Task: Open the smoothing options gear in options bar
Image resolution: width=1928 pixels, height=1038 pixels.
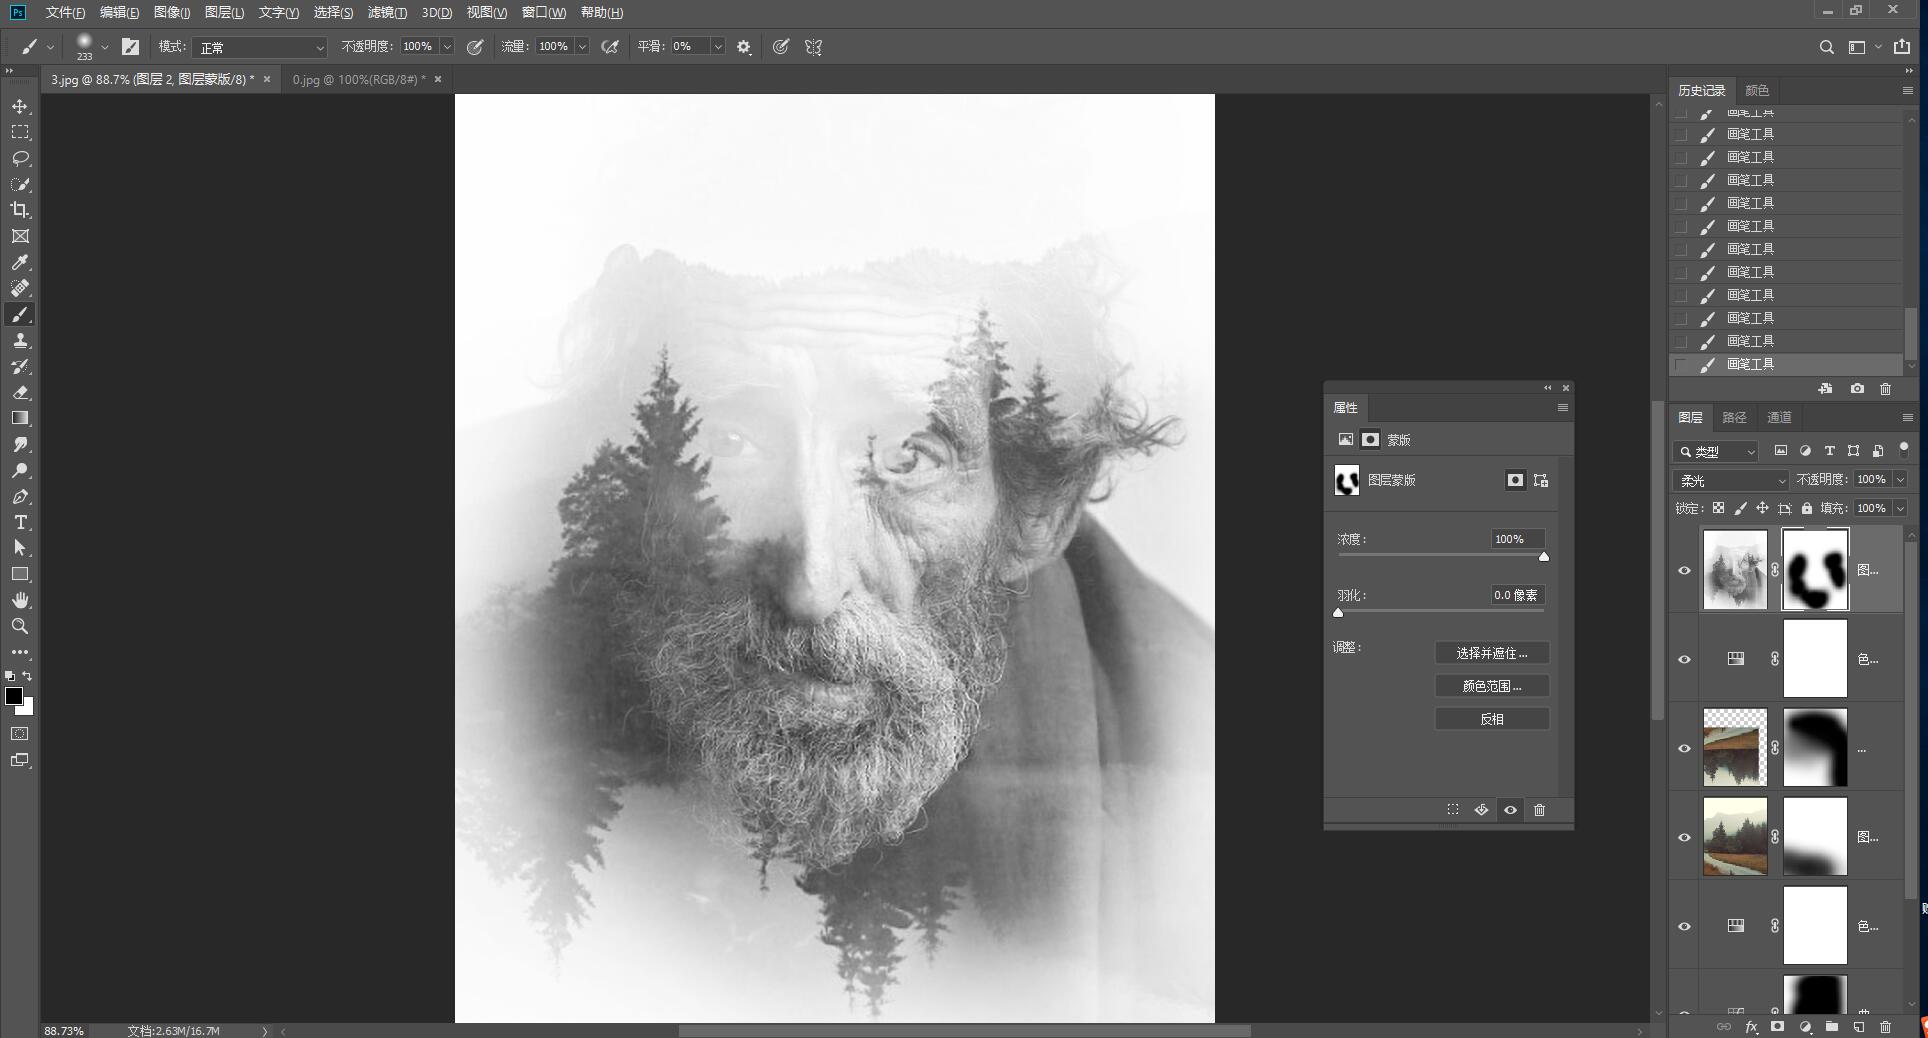Action: coord(743,47)
